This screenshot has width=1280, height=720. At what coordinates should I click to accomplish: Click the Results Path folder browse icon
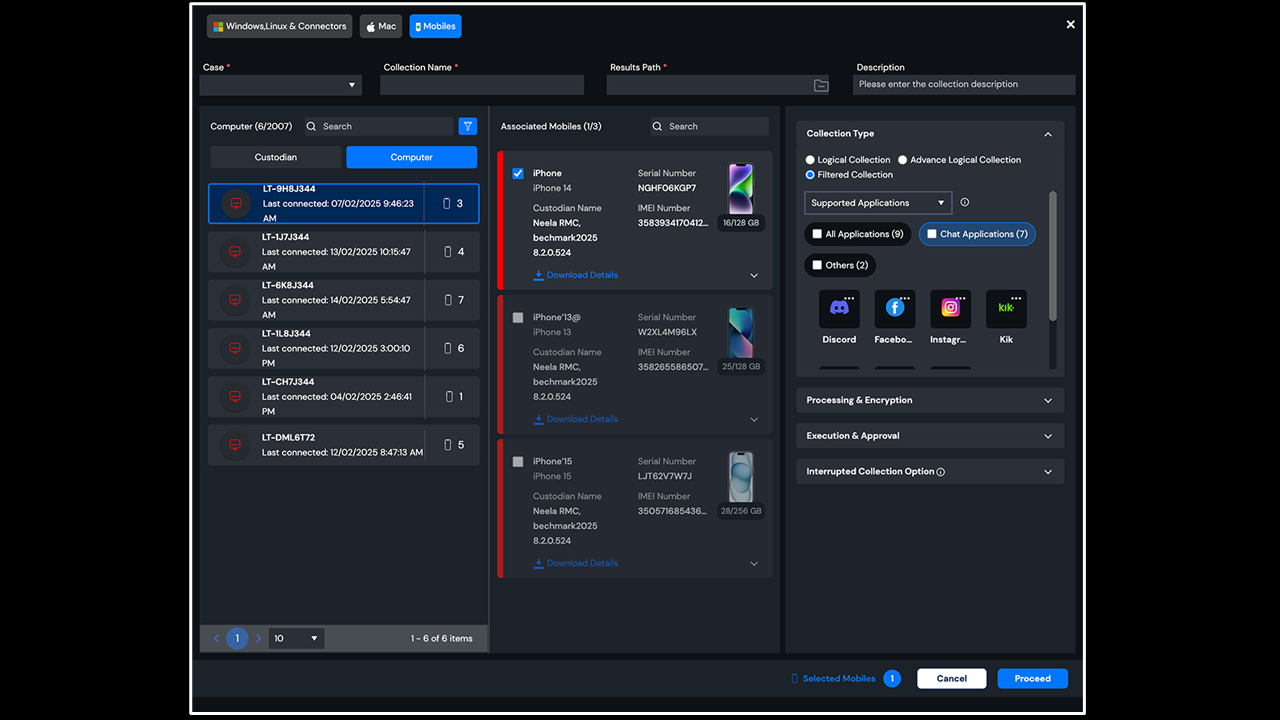pyautogui.click(x=821, y=86)
